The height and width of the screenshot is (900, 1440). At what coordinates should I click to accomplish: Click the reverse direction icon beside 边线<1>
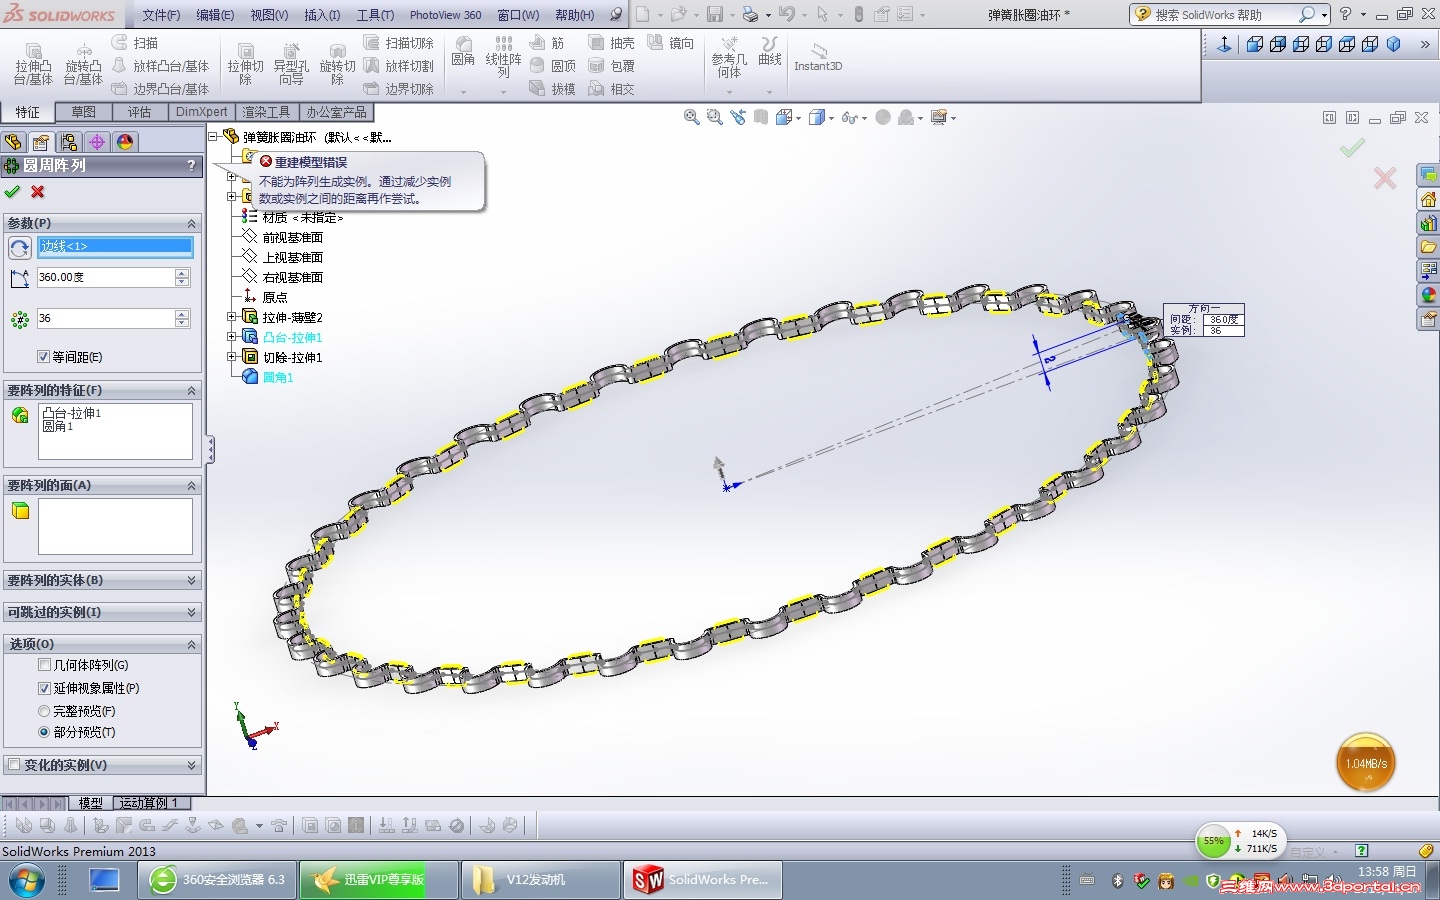pyautogui.click(x=19, y=247)
